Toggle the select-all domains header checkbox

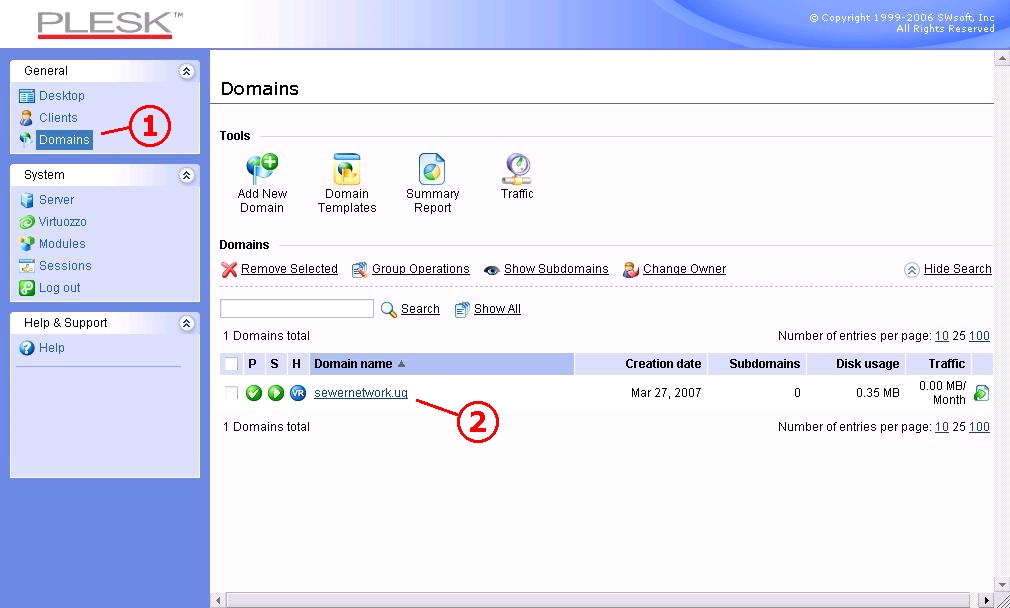click(231, 364)
